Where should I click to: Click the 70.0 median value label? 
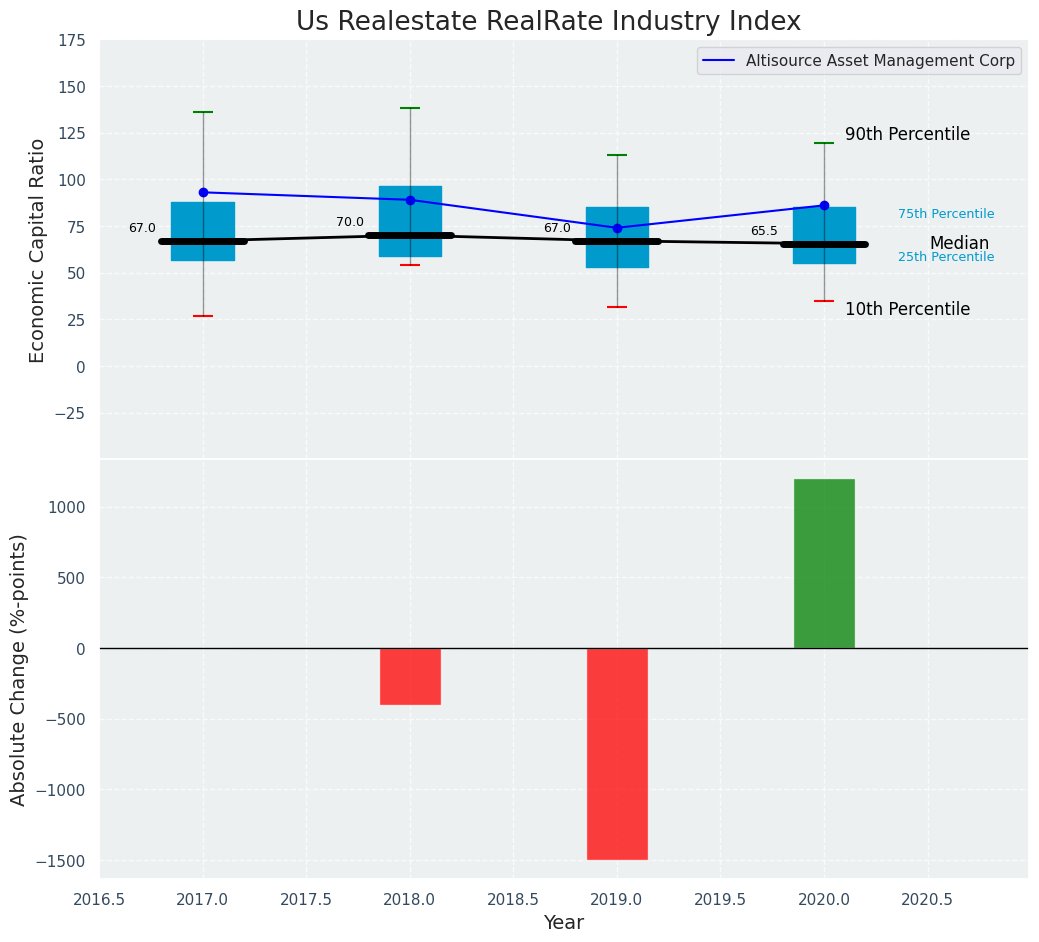(x=350, y=222)
